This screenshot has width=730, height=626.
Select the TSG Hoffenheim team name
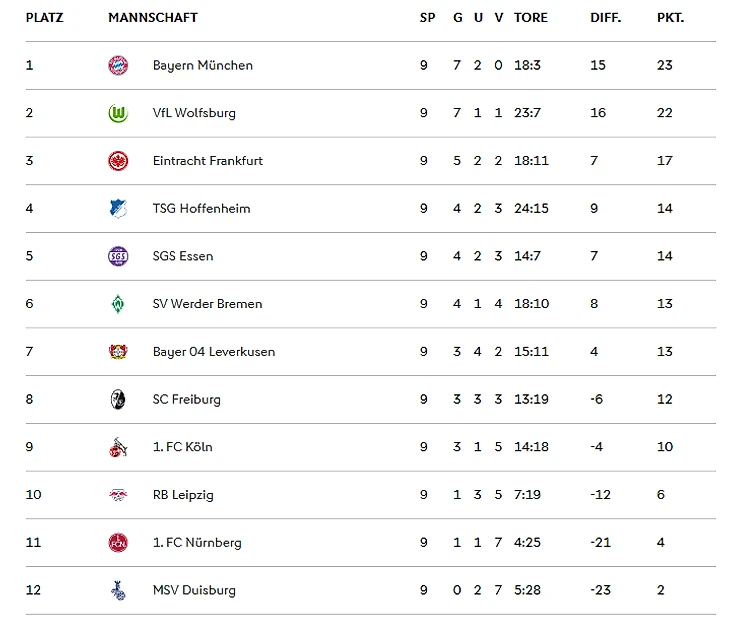pyautogui.click(x=202, y=209)
